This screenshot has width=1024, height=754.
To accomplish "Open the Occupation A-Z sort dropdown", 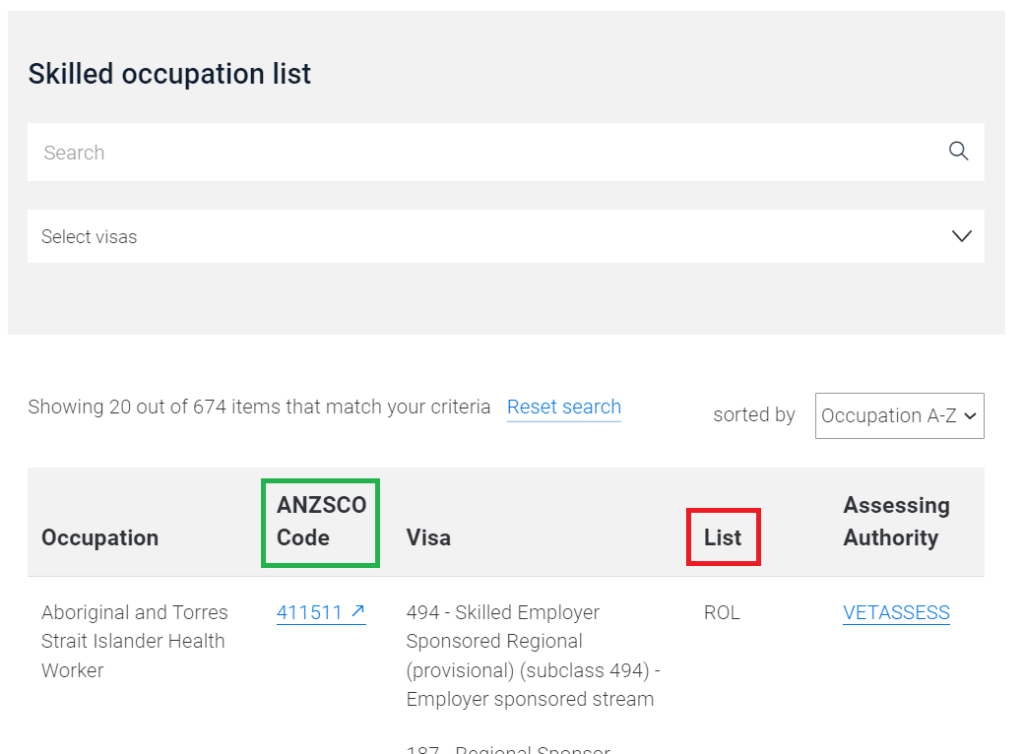I will point(899,415).
